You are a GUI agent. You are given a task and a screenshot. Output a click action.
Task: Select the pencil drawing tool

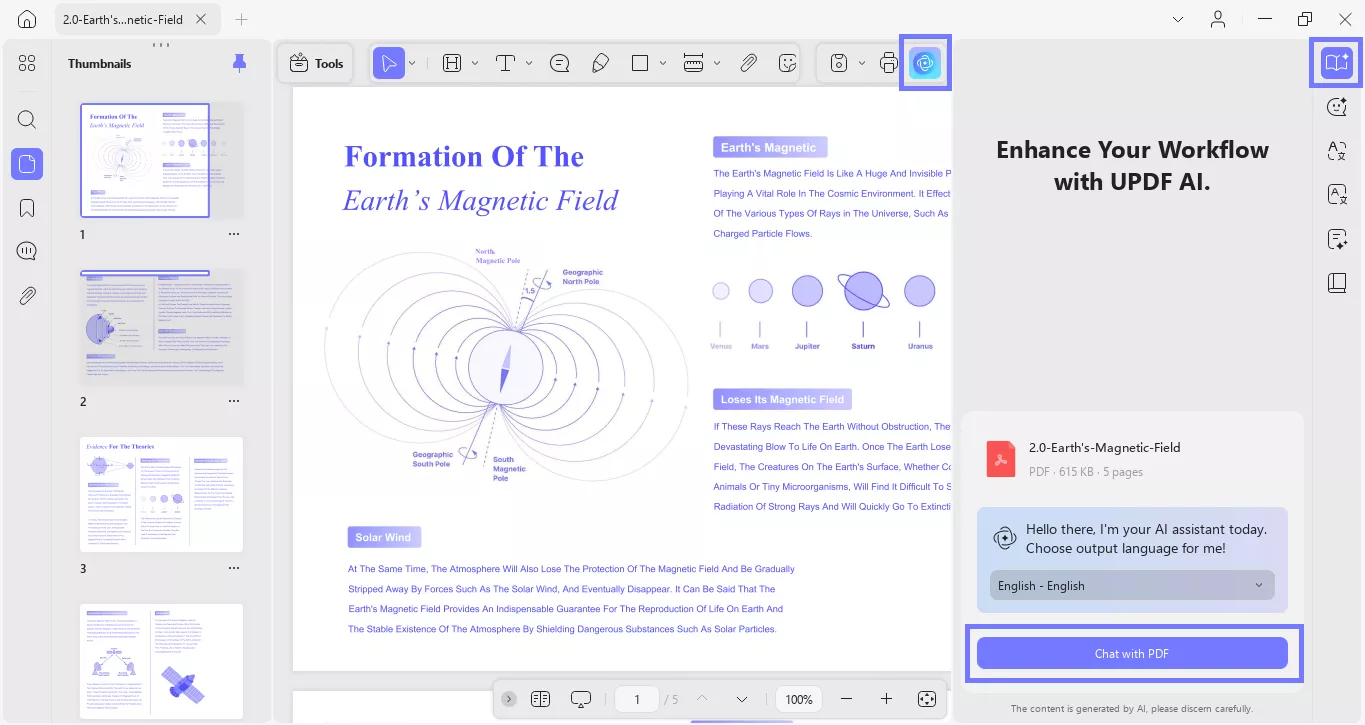[600, 64]
